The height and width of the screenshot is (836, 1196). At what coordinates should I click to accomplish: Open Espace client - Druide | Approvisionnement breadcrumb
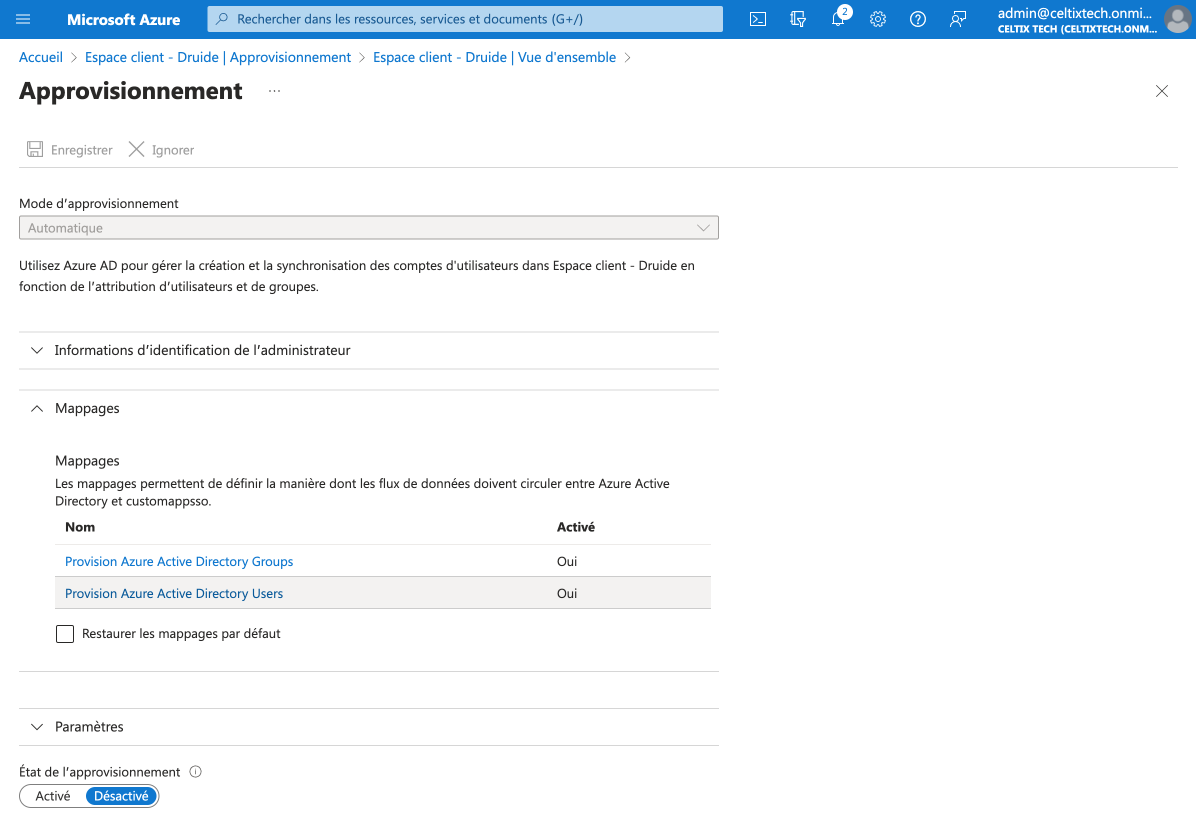[218, 57]
